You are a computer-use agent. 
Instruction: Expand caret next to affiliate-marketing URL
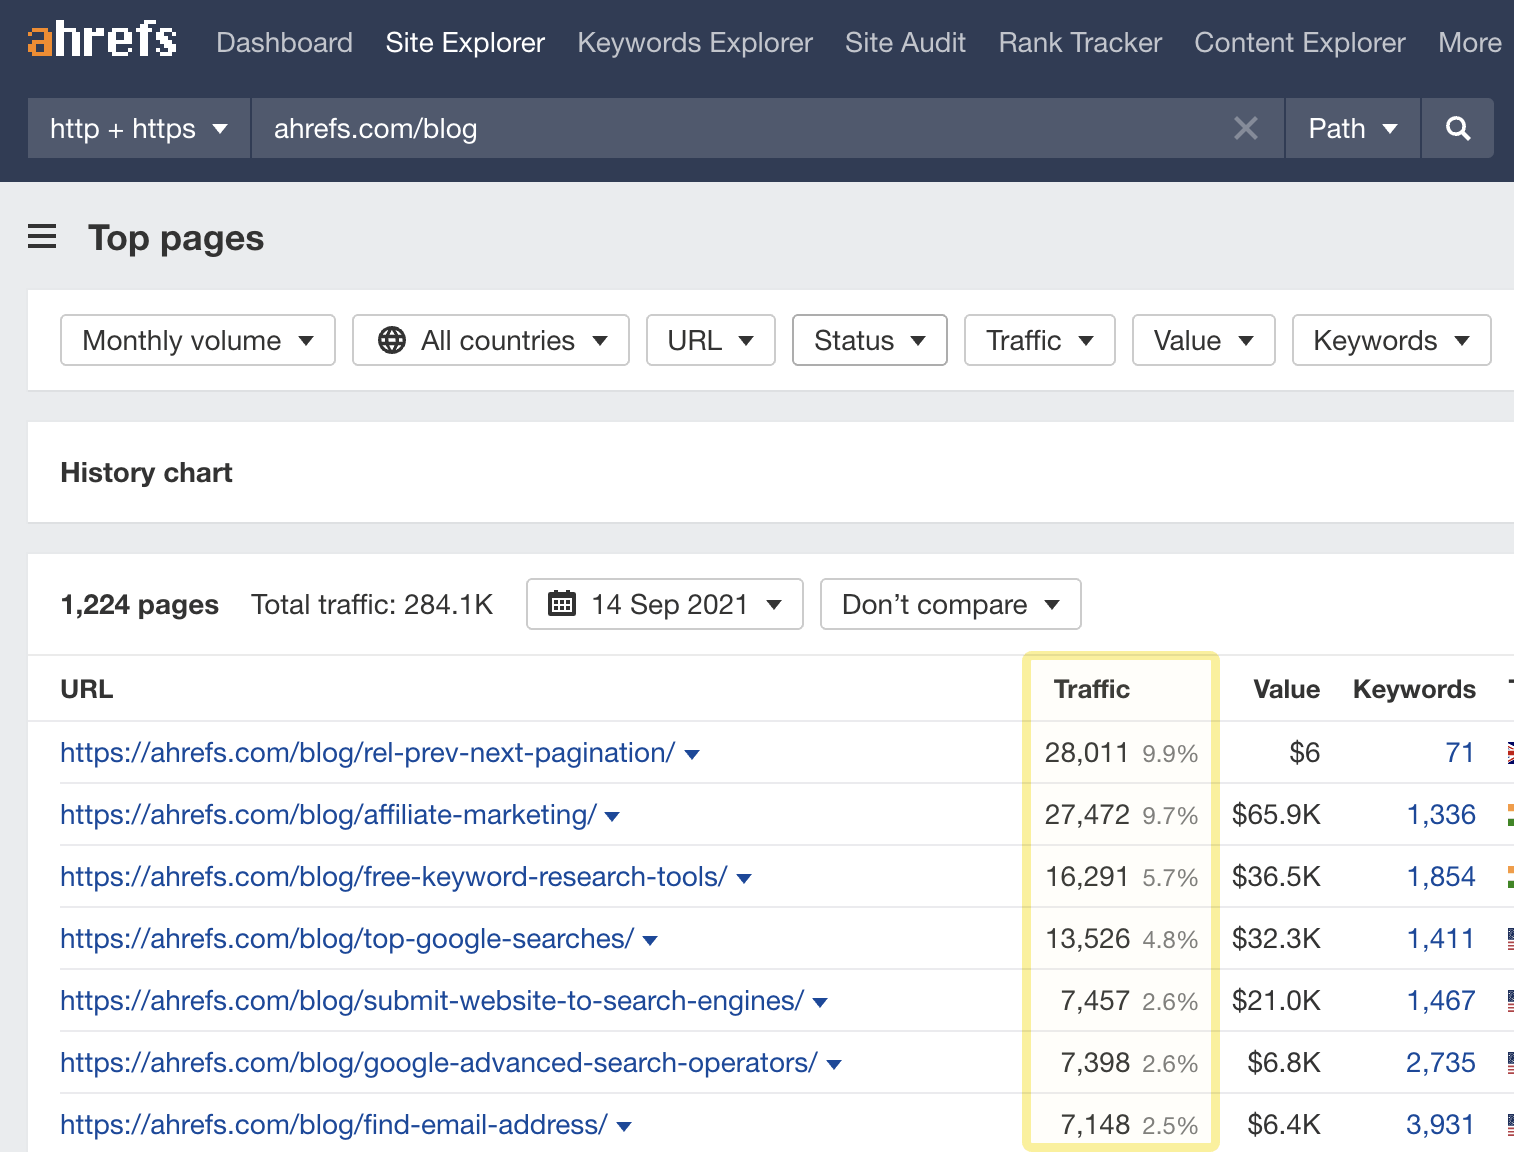(613, 817)
